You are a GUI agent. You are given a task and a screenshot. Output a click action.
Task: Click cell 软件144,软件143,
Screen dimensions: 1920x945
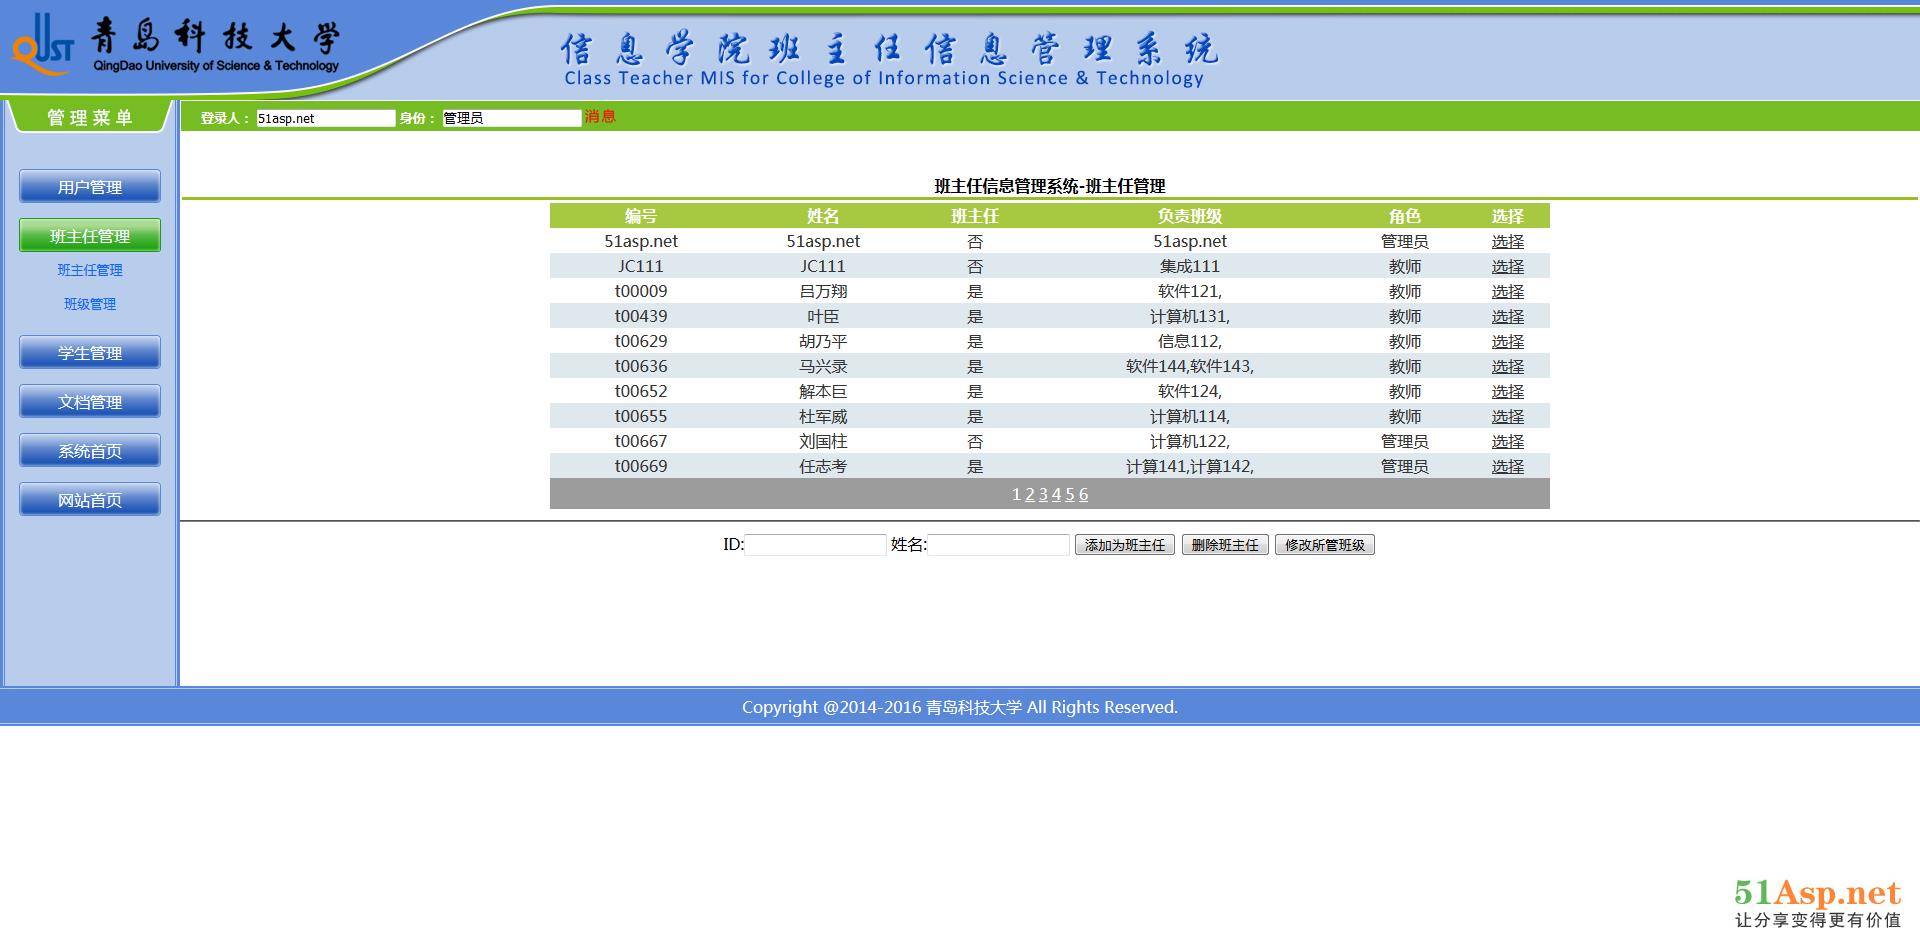(x=1190, y=367)
